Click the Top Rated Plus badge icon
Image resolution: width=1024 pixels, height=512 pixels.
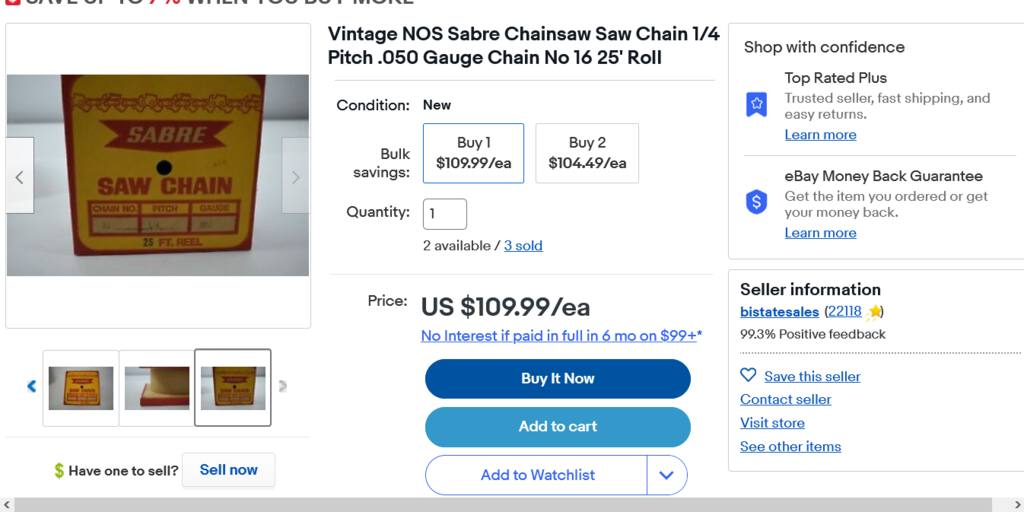757,104
